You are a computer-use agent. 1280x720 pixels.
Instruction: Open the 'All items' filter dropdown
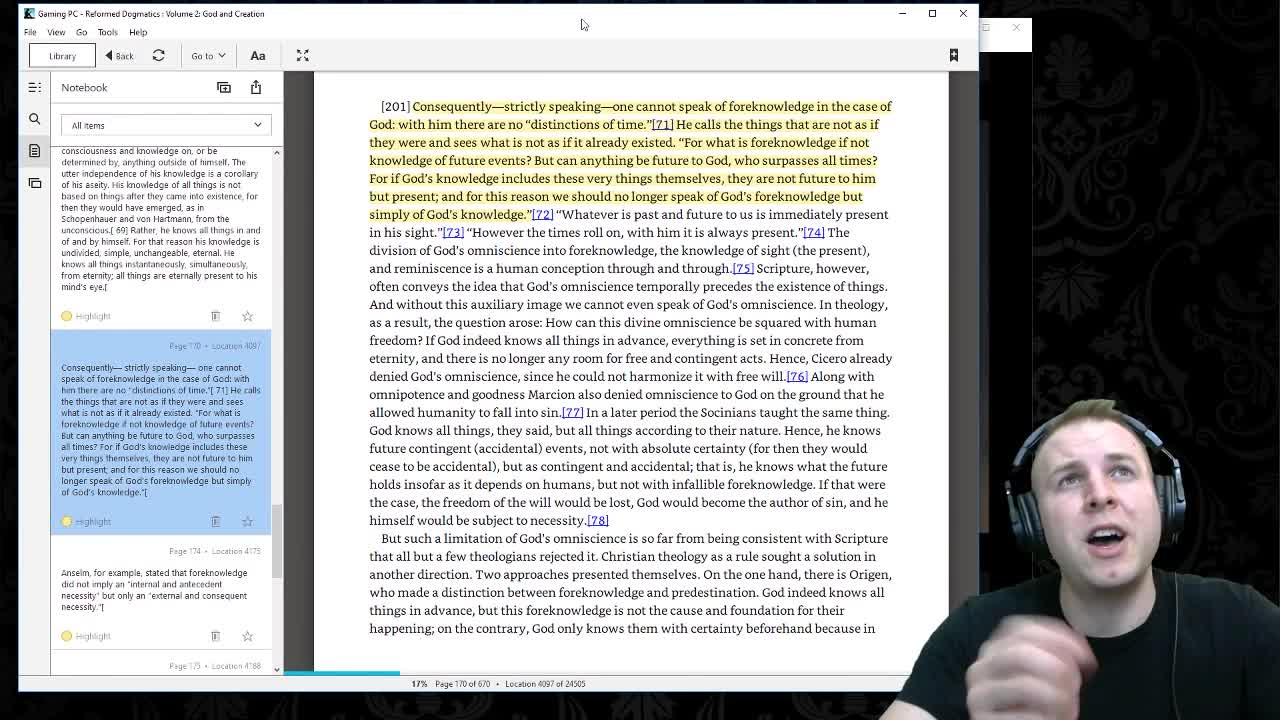[x=166, y=125]
